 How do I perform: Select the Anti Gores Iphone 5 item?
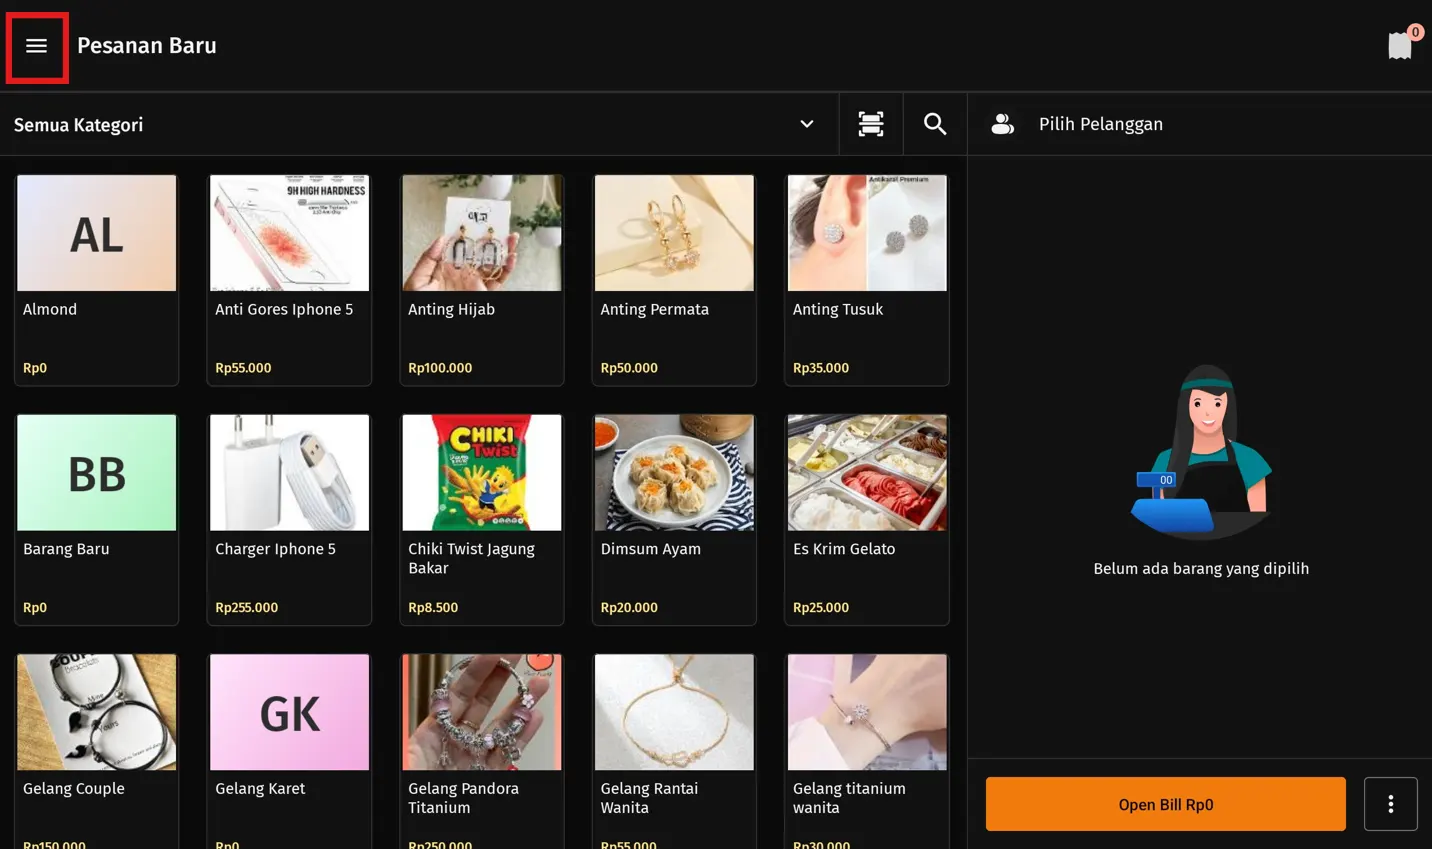(x=289, y=279)
